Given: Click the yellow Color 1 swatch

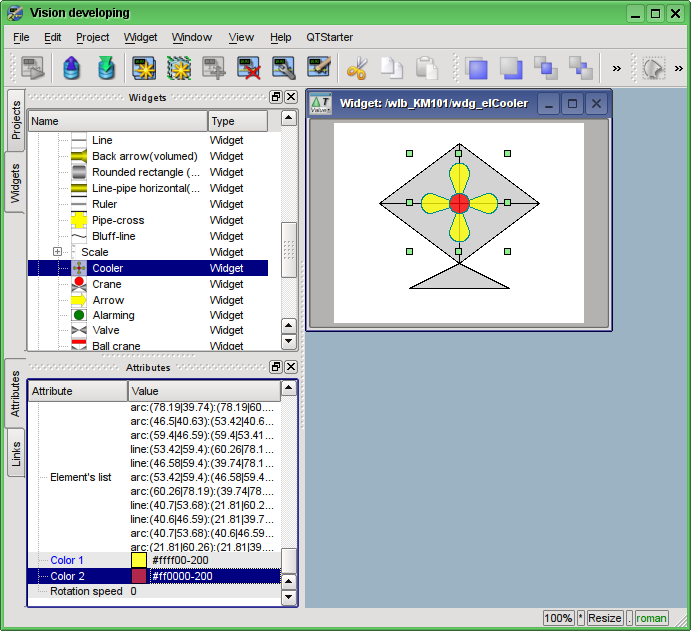Looking at the screenshot, I should (x=139, y=560).
